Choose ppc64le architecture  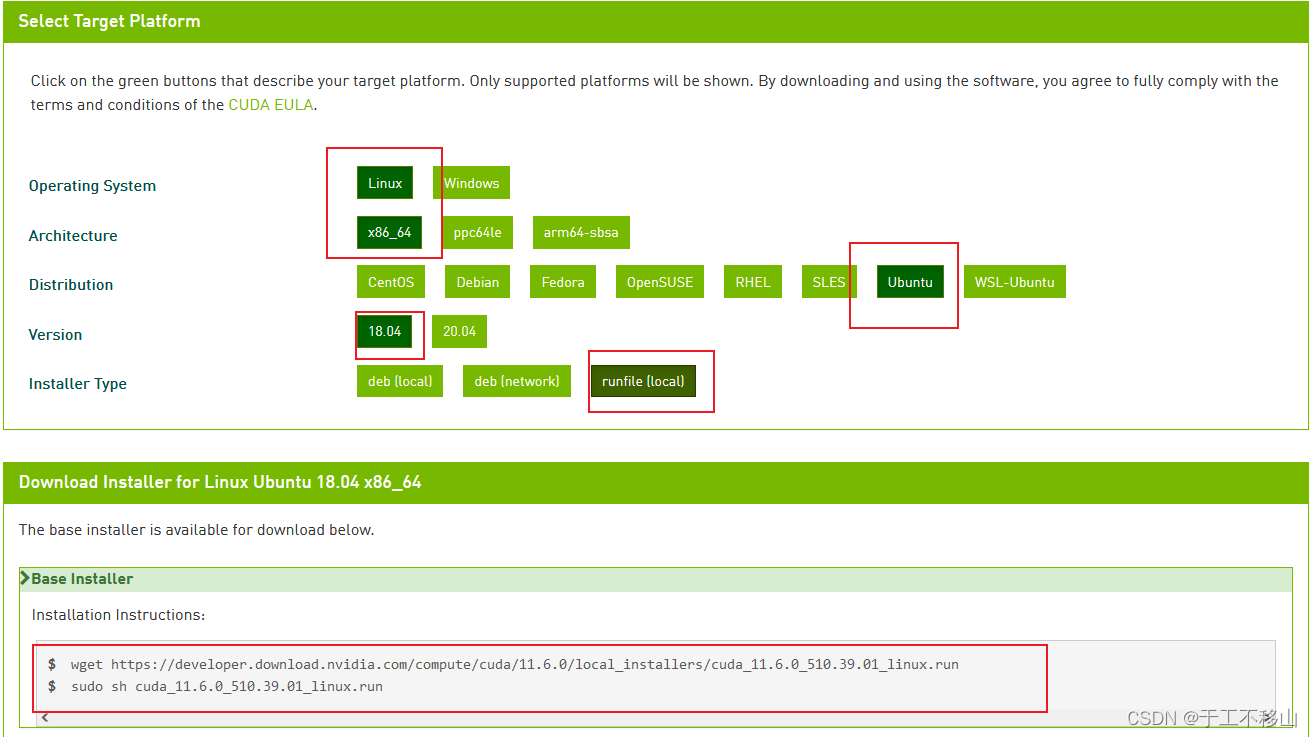point(477,232)
